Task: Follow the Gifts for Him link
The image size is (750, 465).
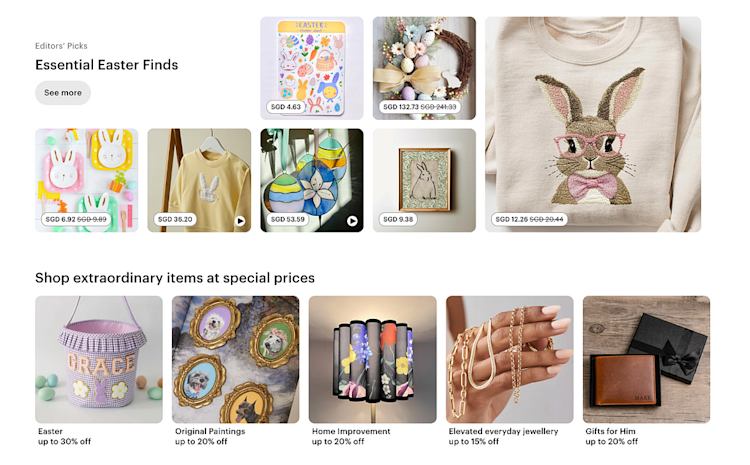Action: click(x=610, y=431)
